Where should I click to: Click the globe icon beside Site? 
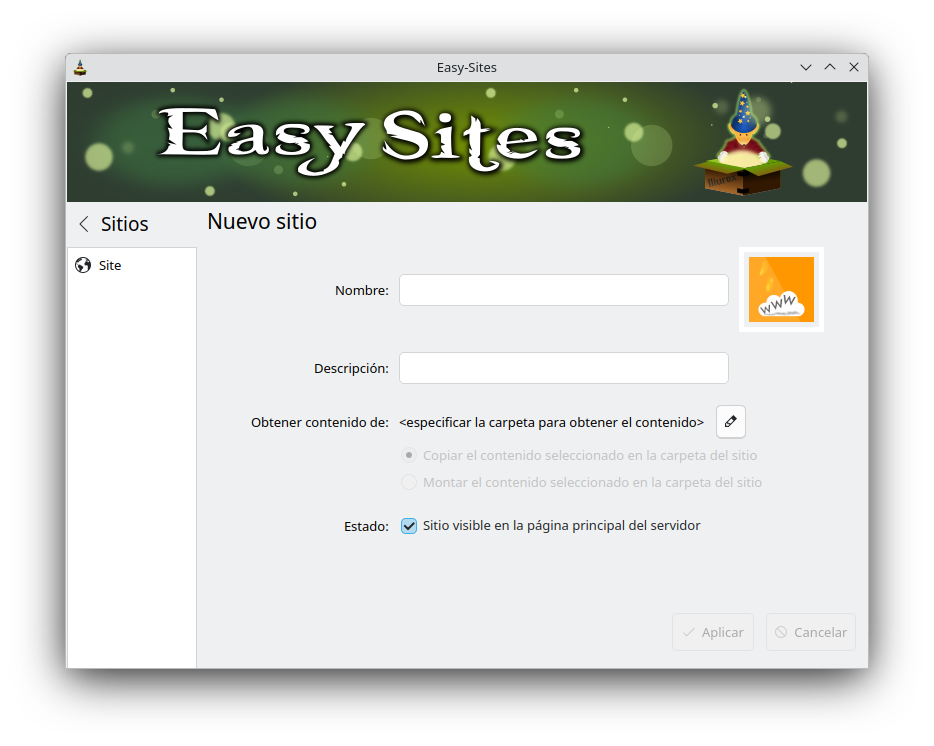click(x=84, y=265)
